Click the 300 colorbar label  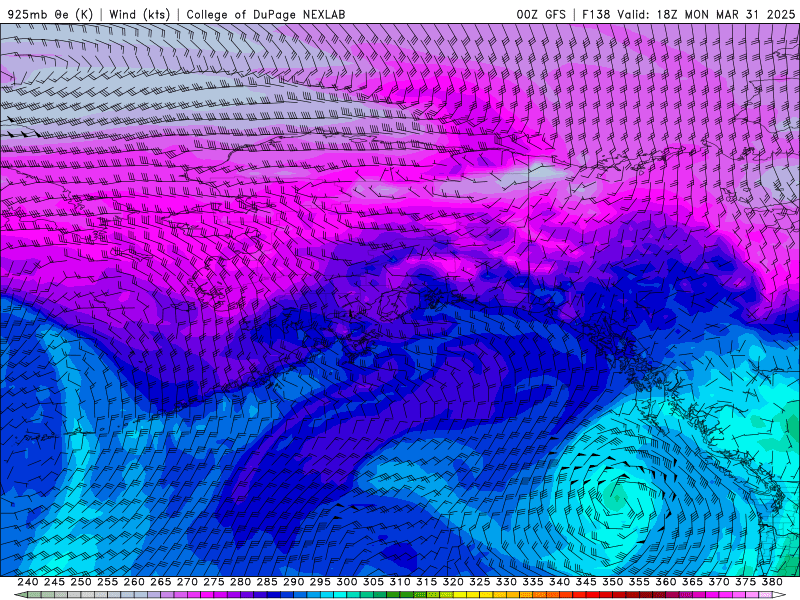click(347, 582)
